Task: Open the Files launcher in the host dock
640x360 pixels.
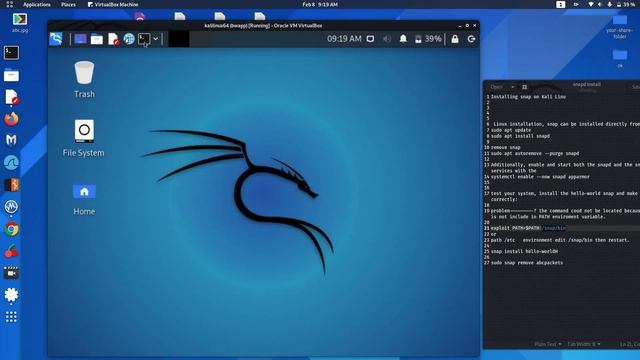Action: click(x=11, y=76)
